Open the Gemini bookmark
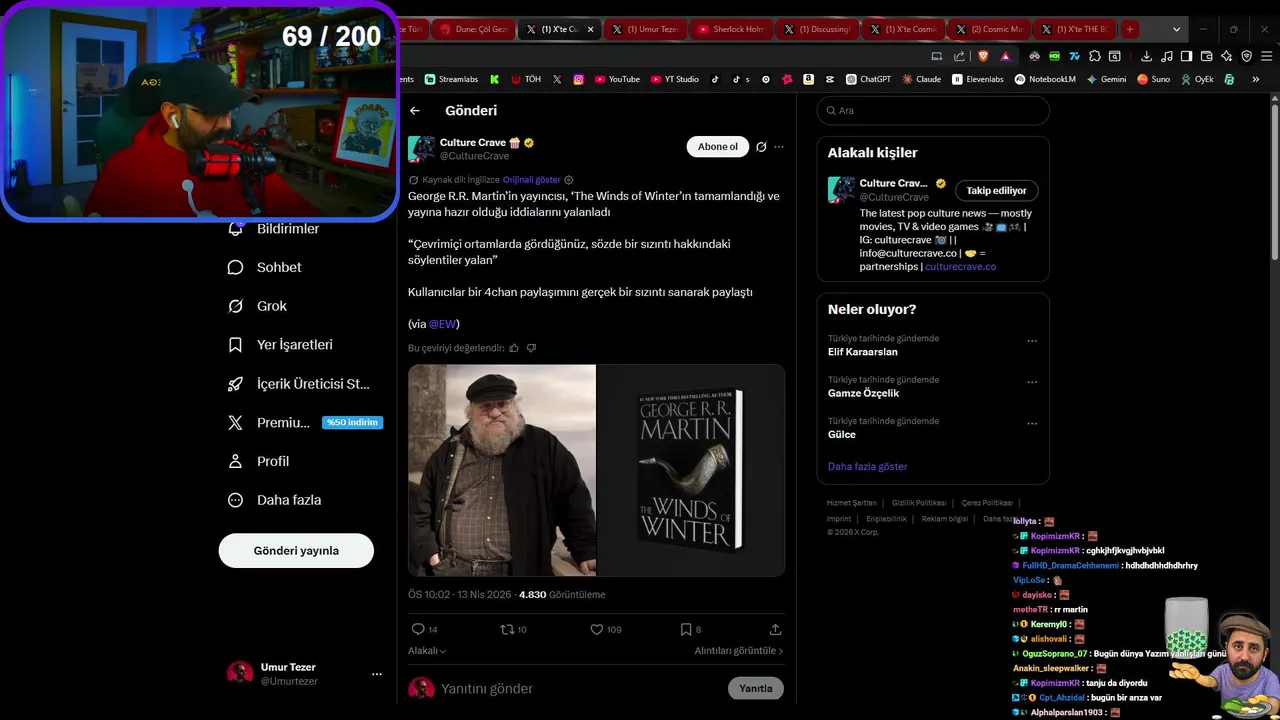Image resolution: width=1280 pixels, height=720 pixels. pos(1106,79)
